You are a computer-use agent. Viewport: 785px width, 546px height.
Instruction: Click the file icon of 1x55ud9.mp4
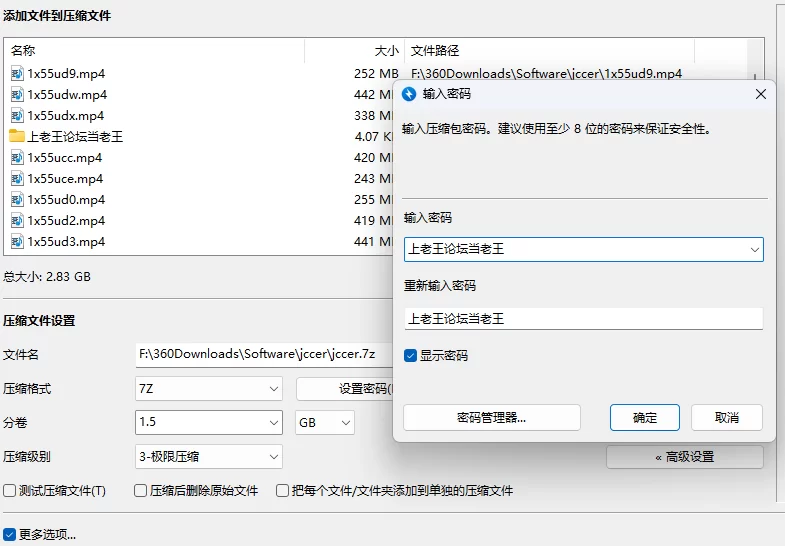17,74
